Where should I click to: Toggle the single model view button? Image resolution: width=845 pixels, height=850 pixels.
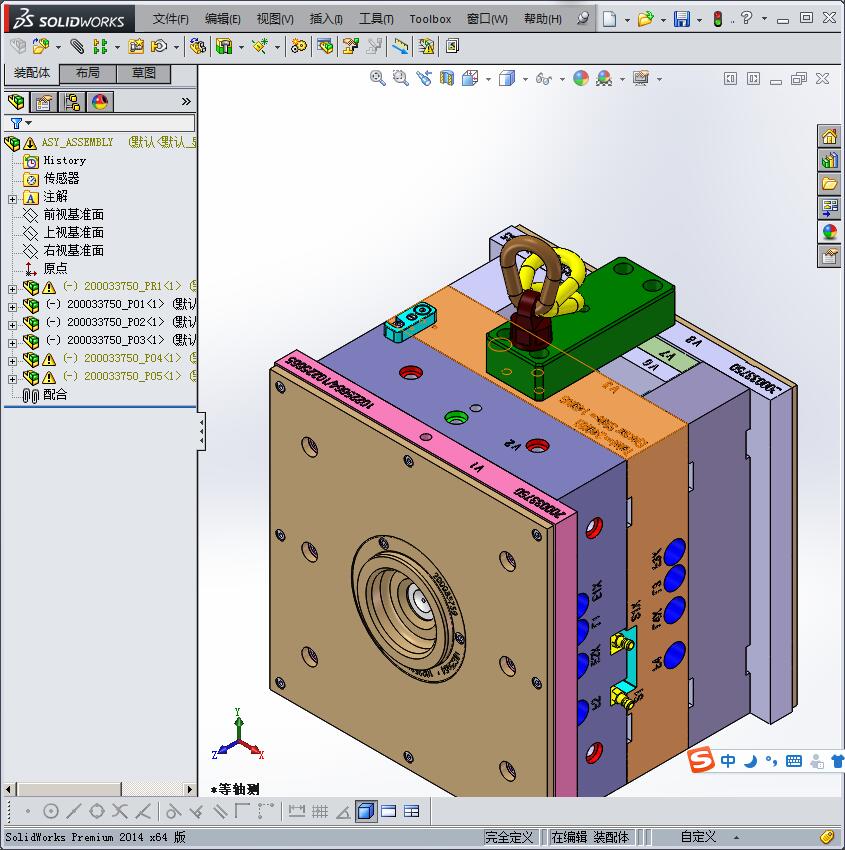366,811
